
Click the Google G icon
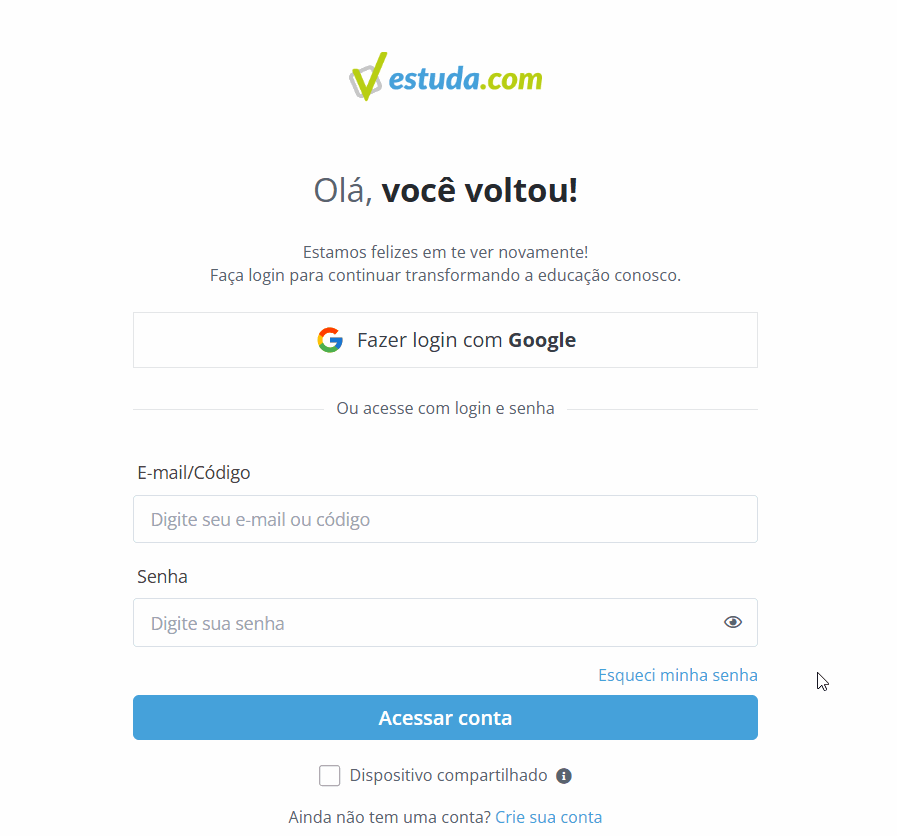(330, 340)
